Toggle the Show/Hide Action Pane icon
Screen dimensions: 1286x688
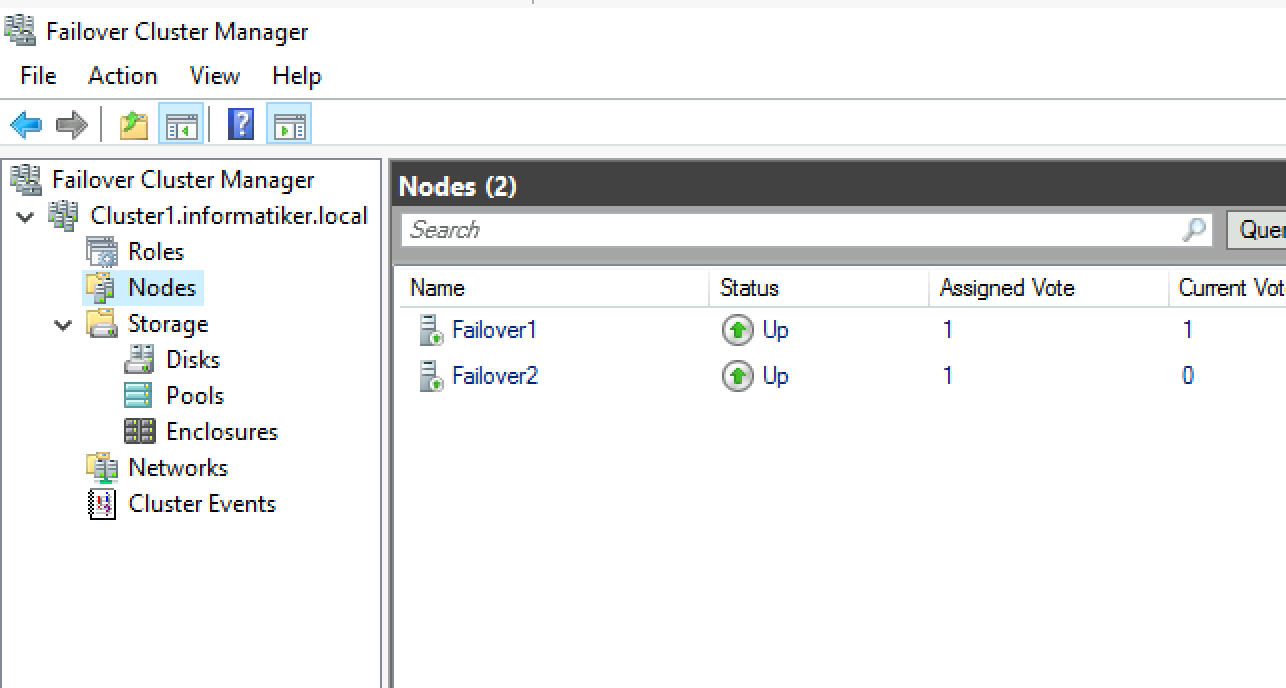289,125
